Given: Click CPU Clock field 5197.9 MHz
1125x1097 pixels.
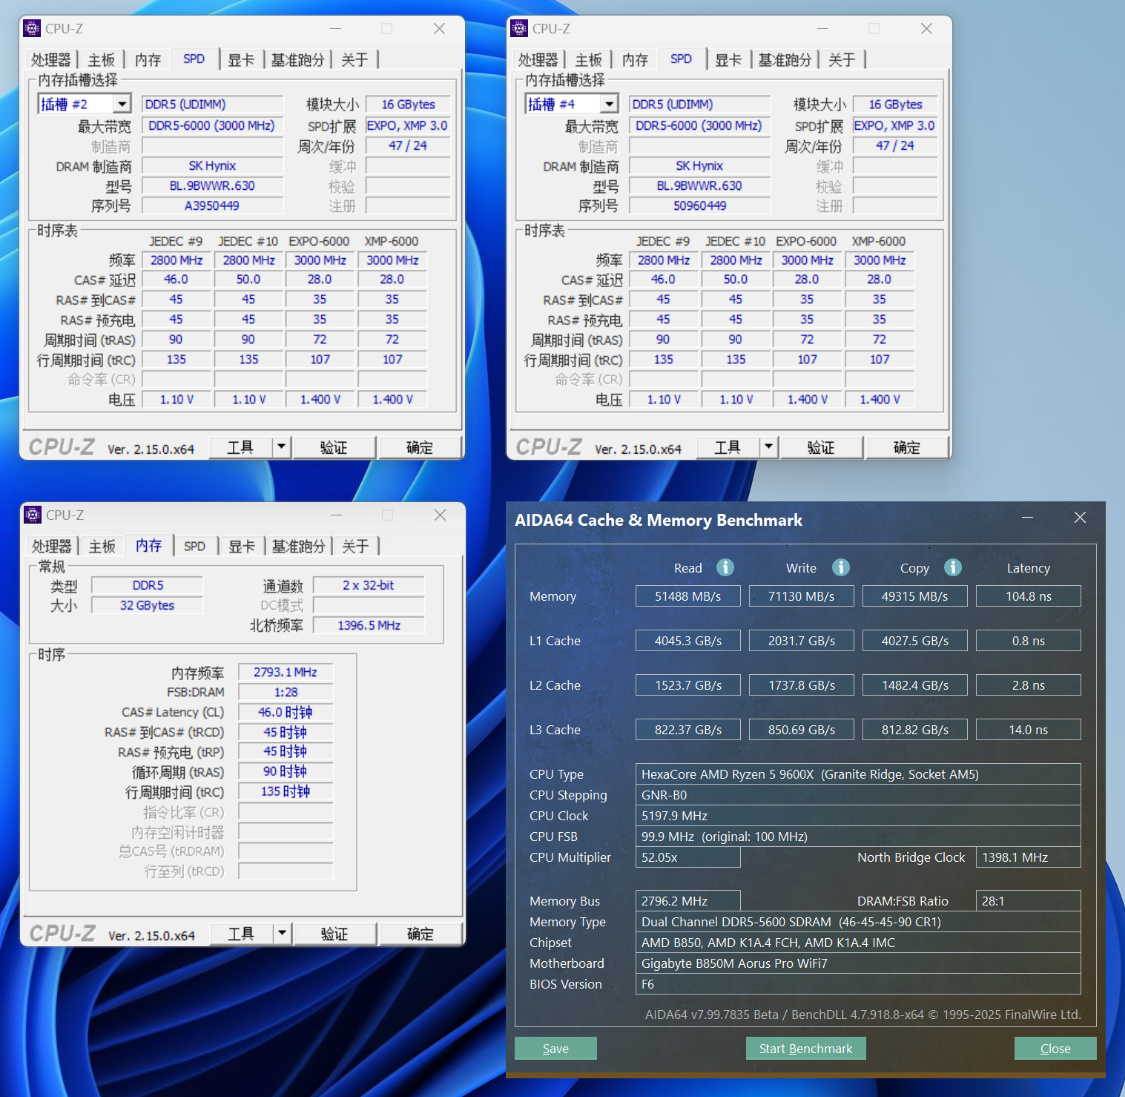Looking at the screenshot, I should click(x=858, y=816).
